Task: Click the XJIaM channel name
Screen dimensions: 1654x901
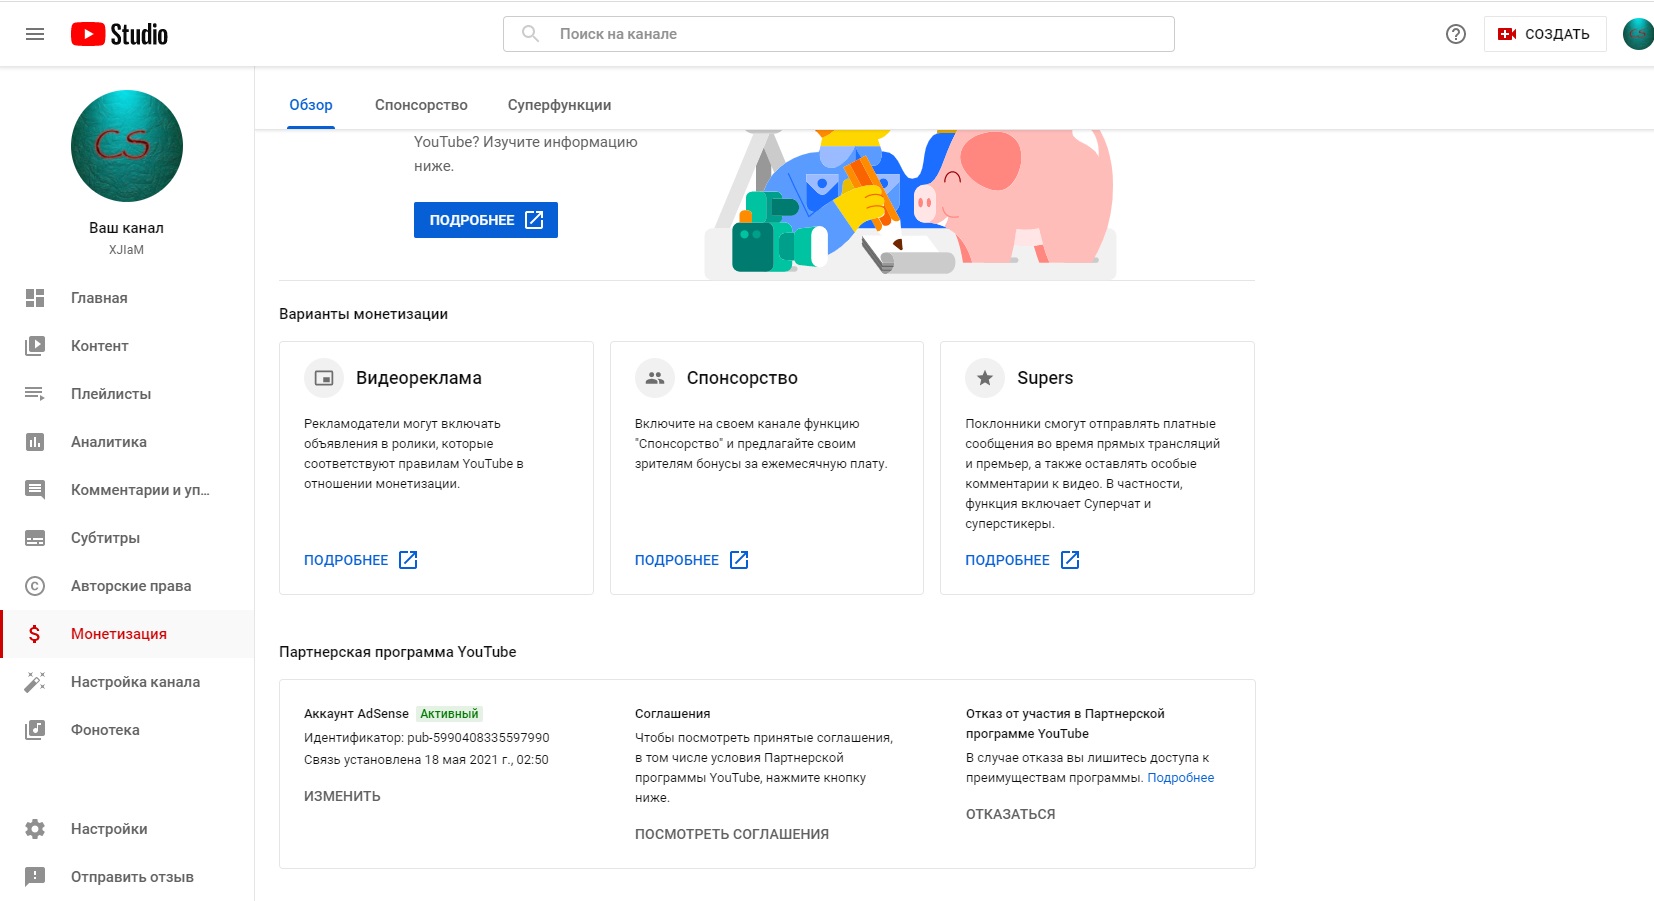Action: [127, 250]
